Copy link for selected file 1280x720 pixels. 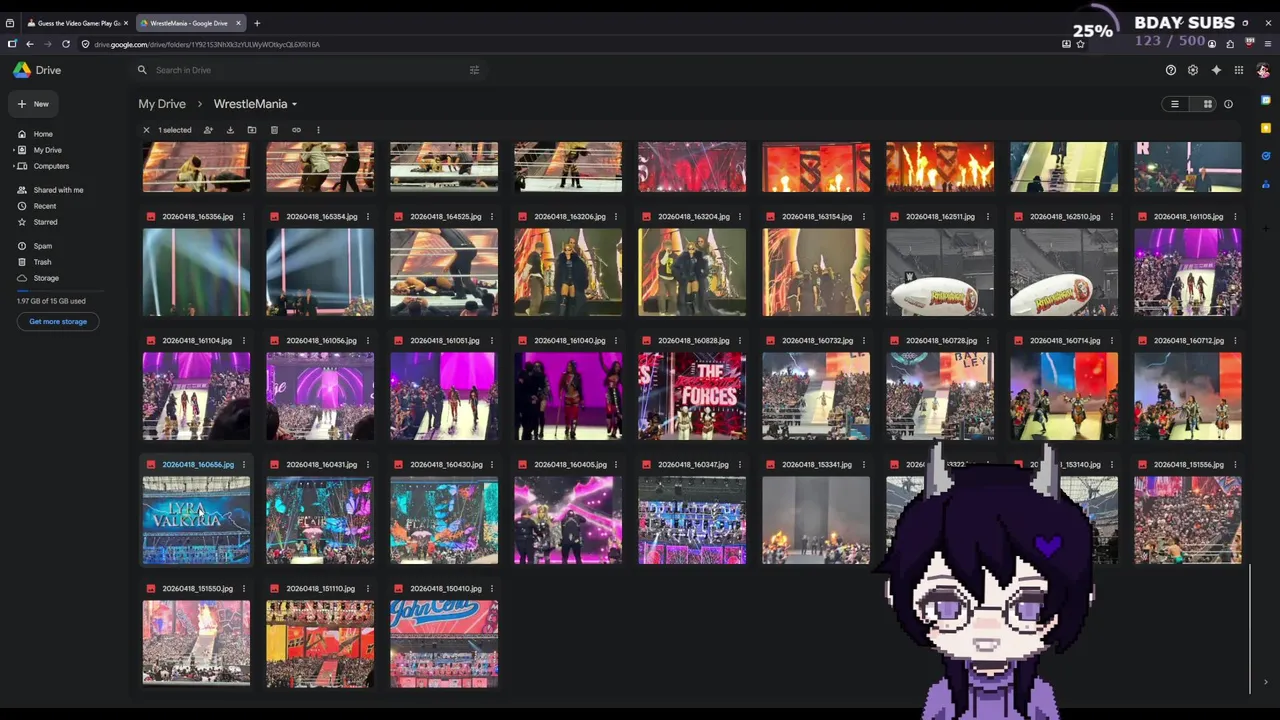click(296, 130)
